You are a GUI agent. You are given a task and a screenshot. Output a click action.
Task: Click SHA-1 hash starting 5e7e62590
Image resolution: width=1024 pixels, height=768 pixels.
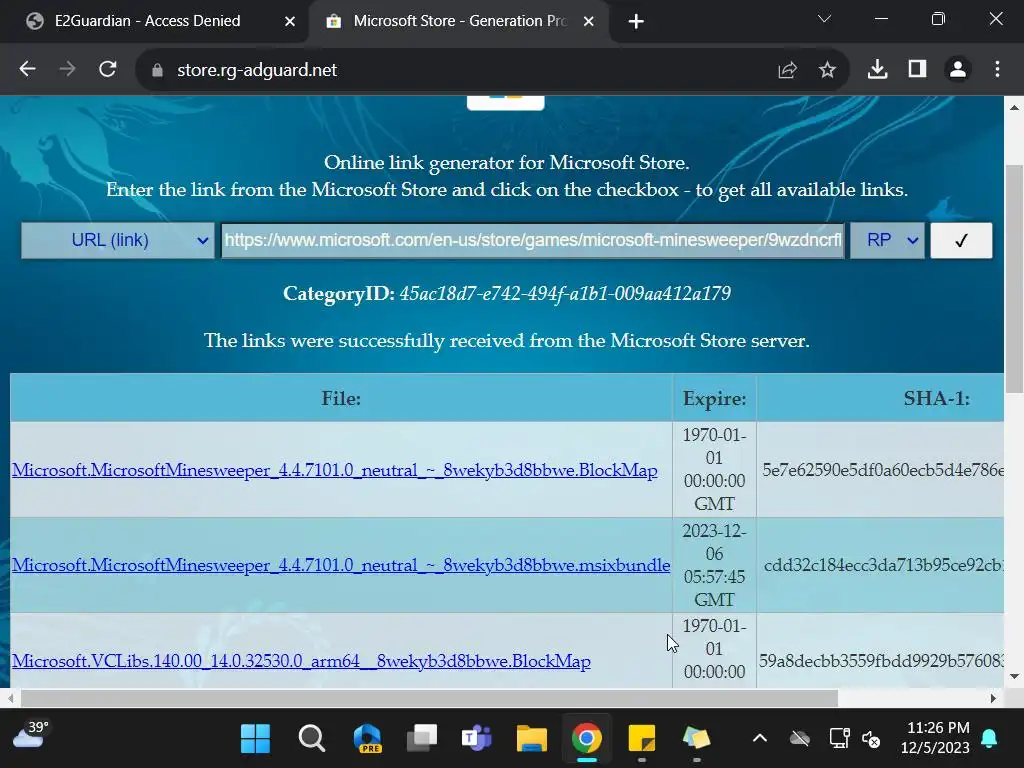tap(882, 470)
